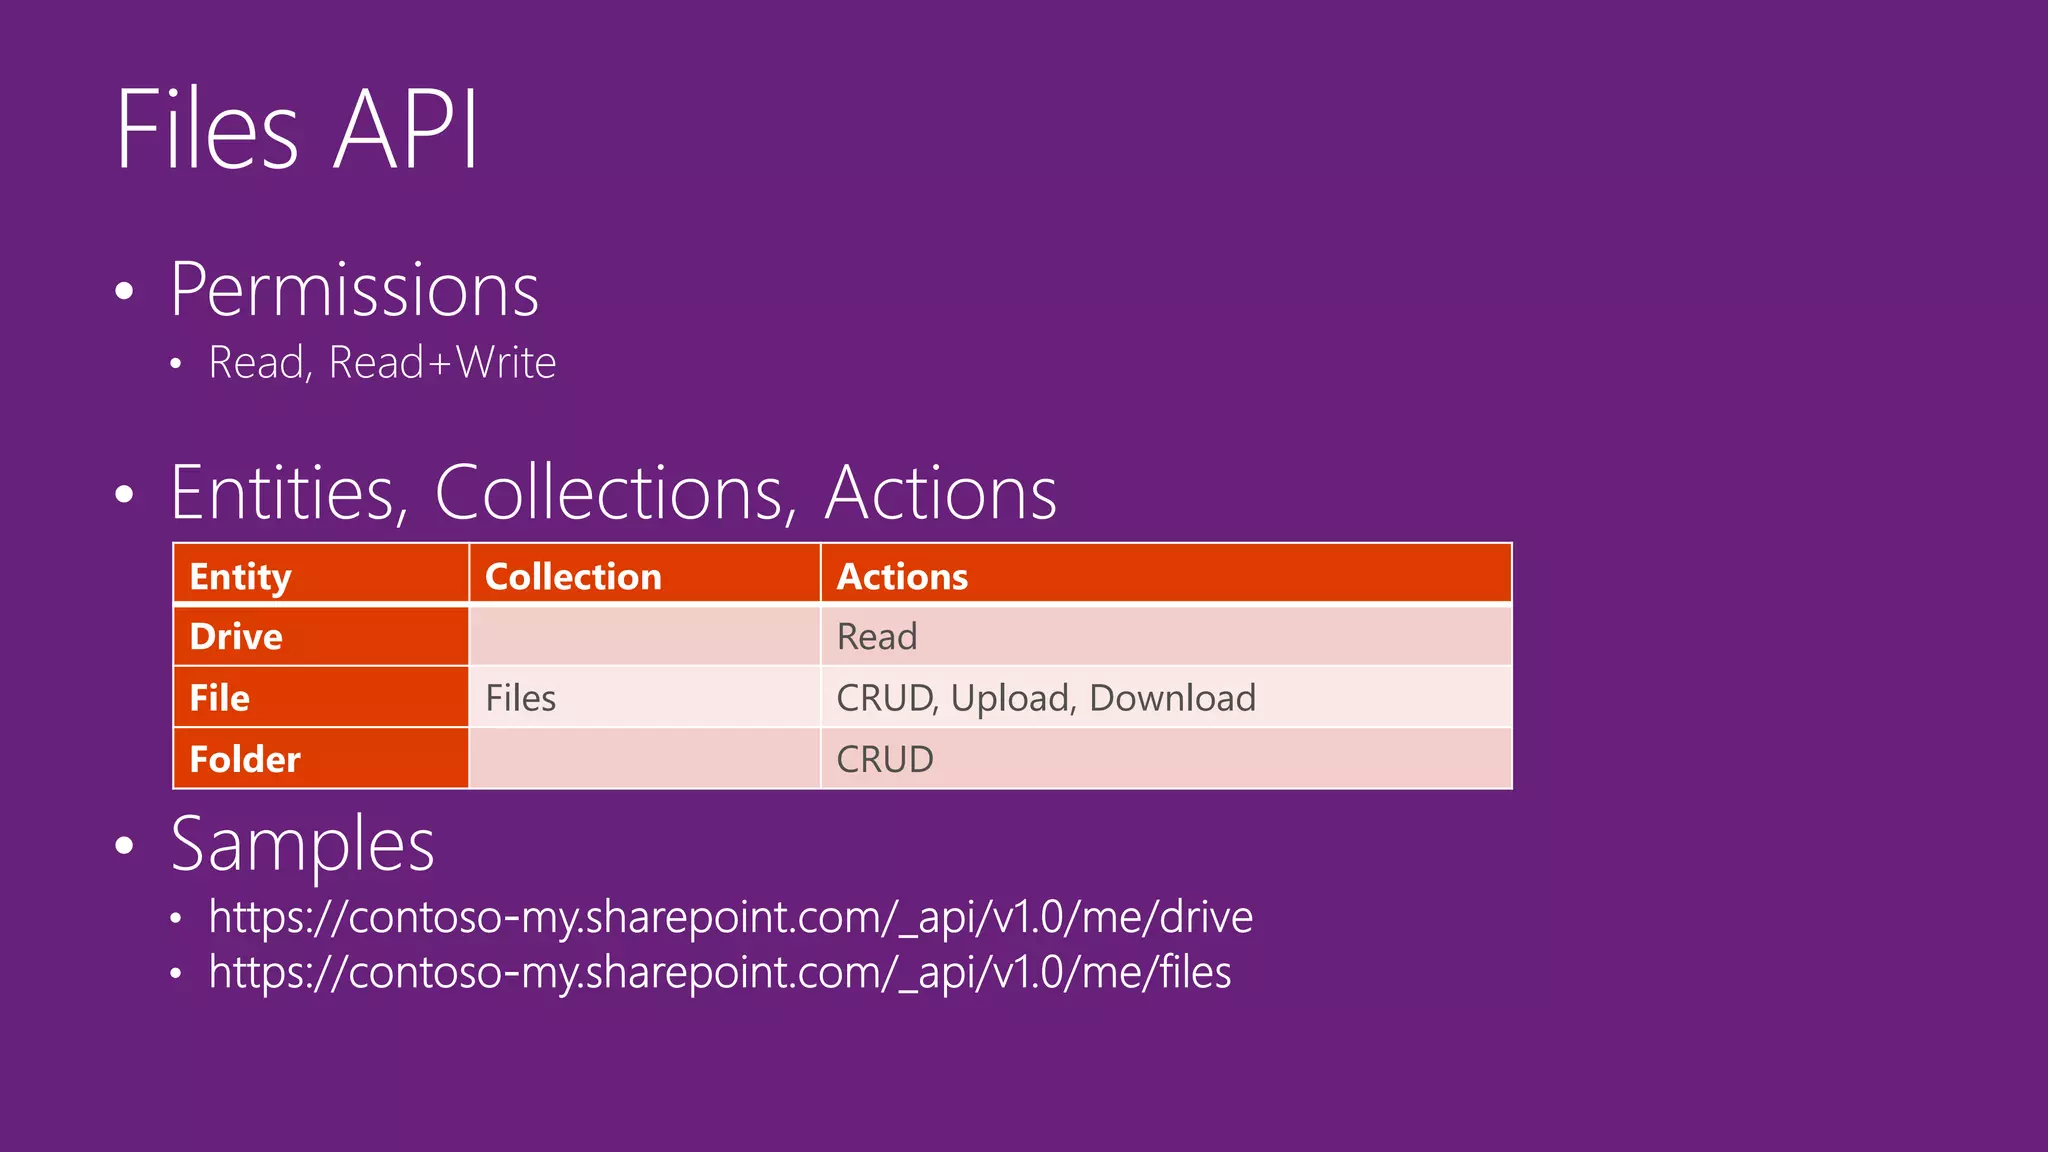Click the Entity column header

pos(320,575)
